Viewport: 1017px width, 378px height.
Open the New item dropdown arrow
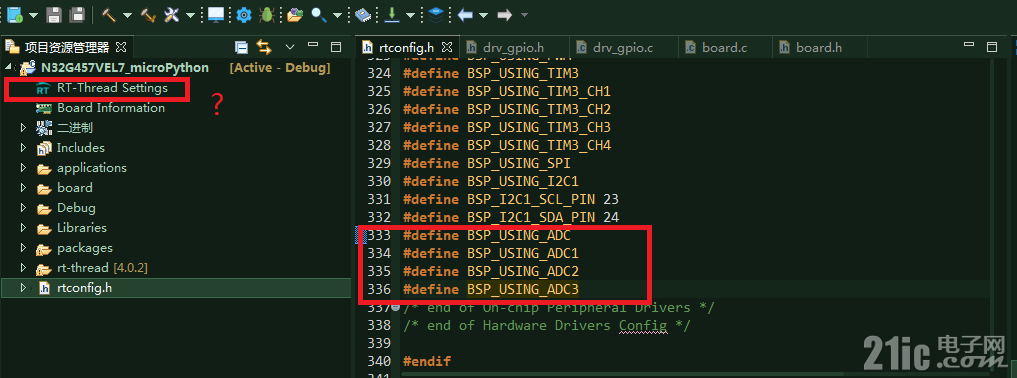(33, 15)
